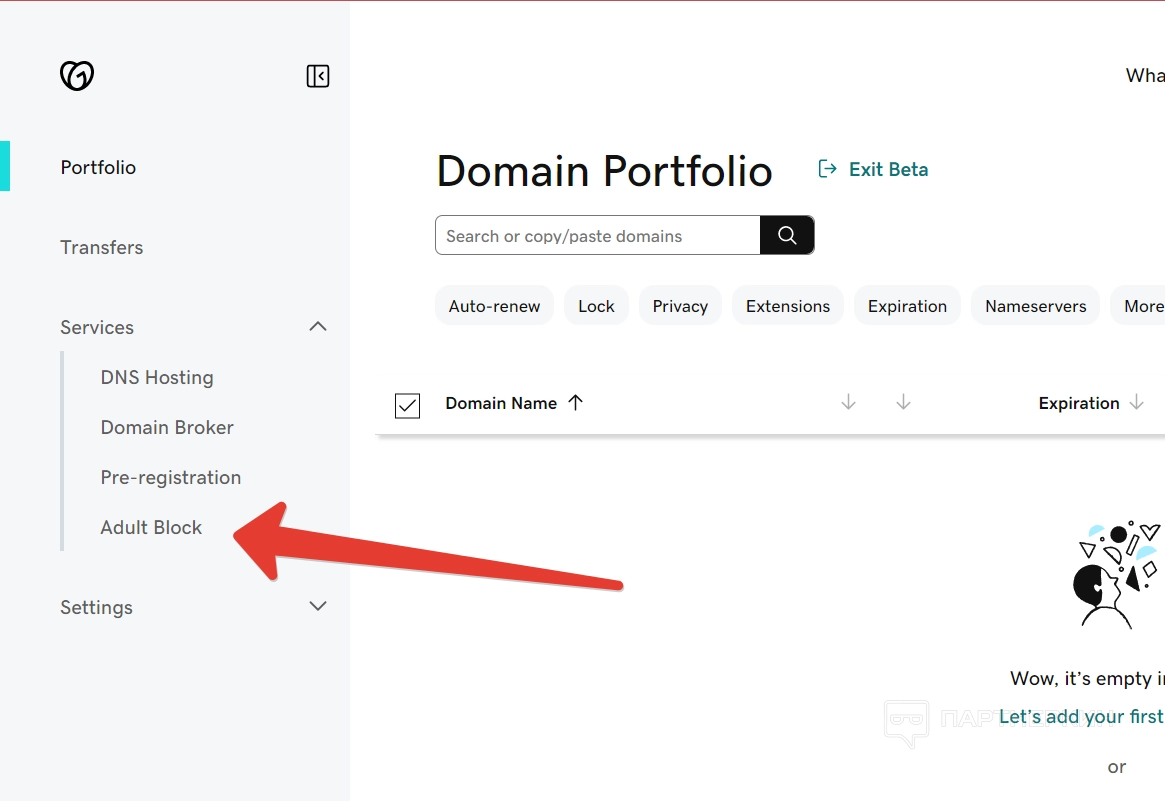Open the Auto-renew filter
Screen dimensions: 1165x801
tap(494, 306)
